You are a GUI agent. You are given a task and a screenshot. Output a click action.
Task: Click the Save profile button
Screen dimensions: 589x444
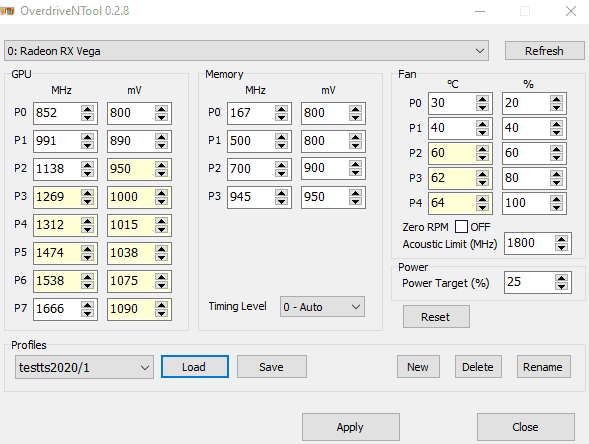pos(272,367)
